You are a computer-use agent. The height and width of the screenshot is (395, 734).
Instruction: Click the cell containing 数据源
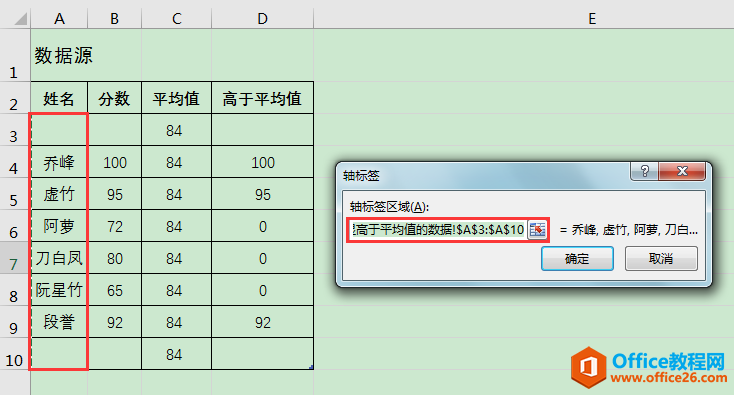pos(59,55)
